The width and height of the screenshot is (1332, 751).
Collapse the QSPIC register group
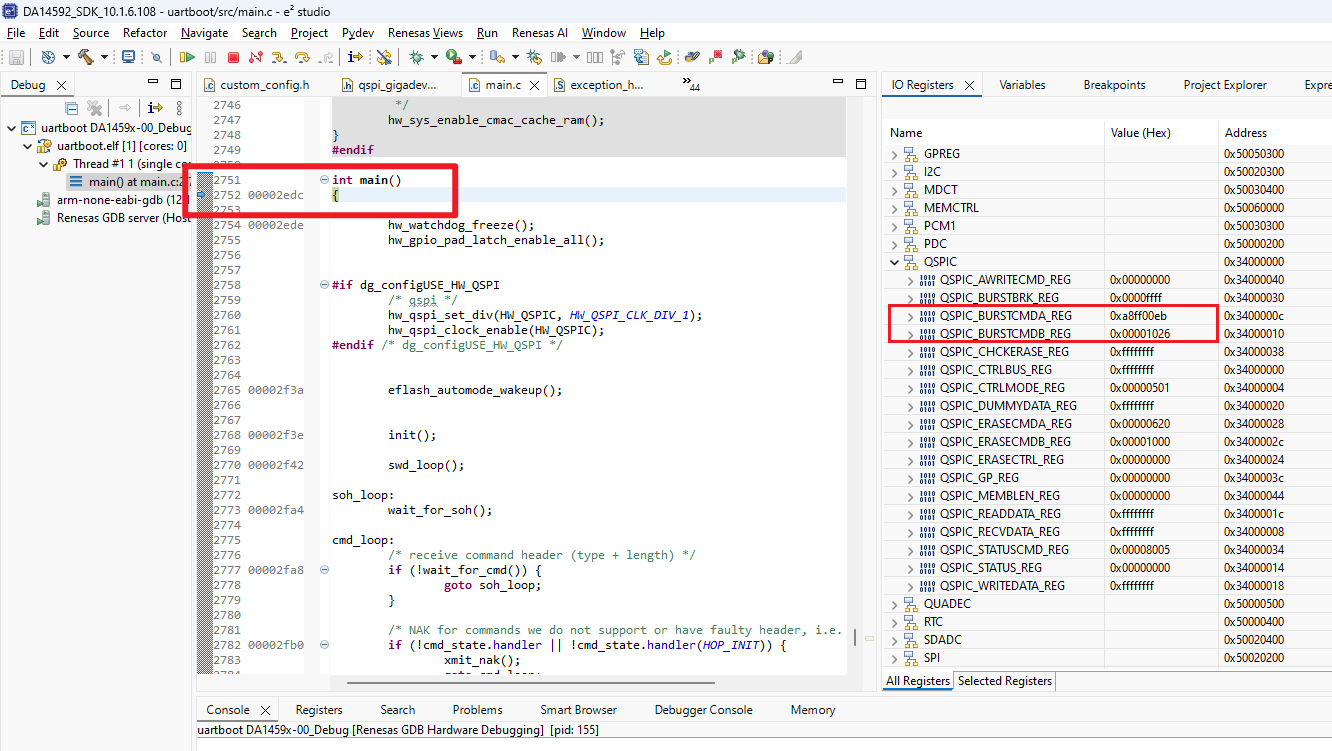coord(894,262)
